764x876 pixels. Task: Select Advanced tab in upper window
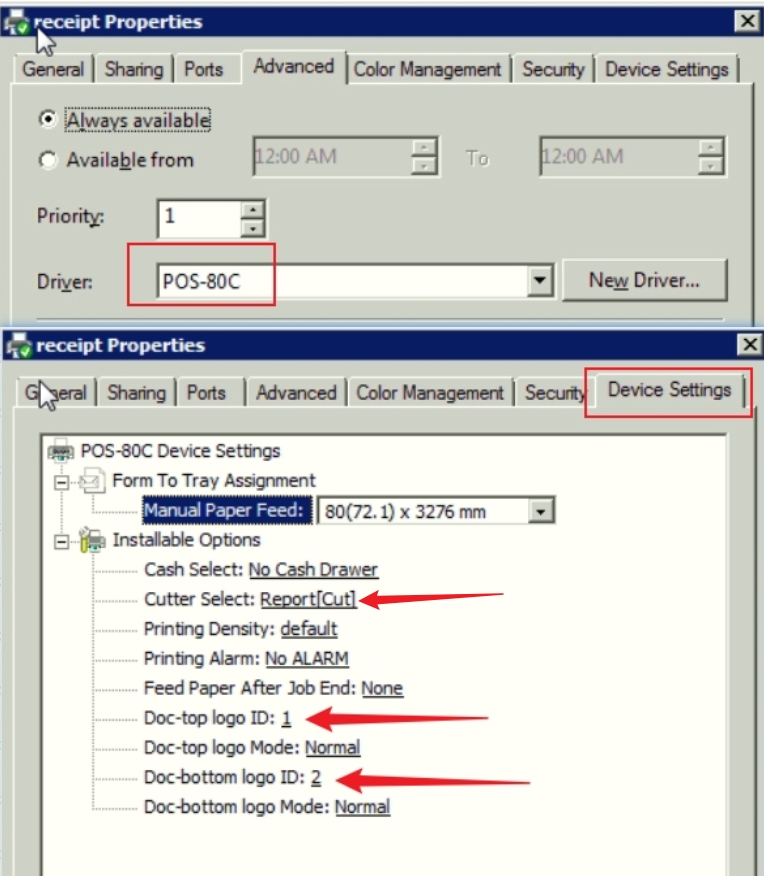tap(294, 67)
